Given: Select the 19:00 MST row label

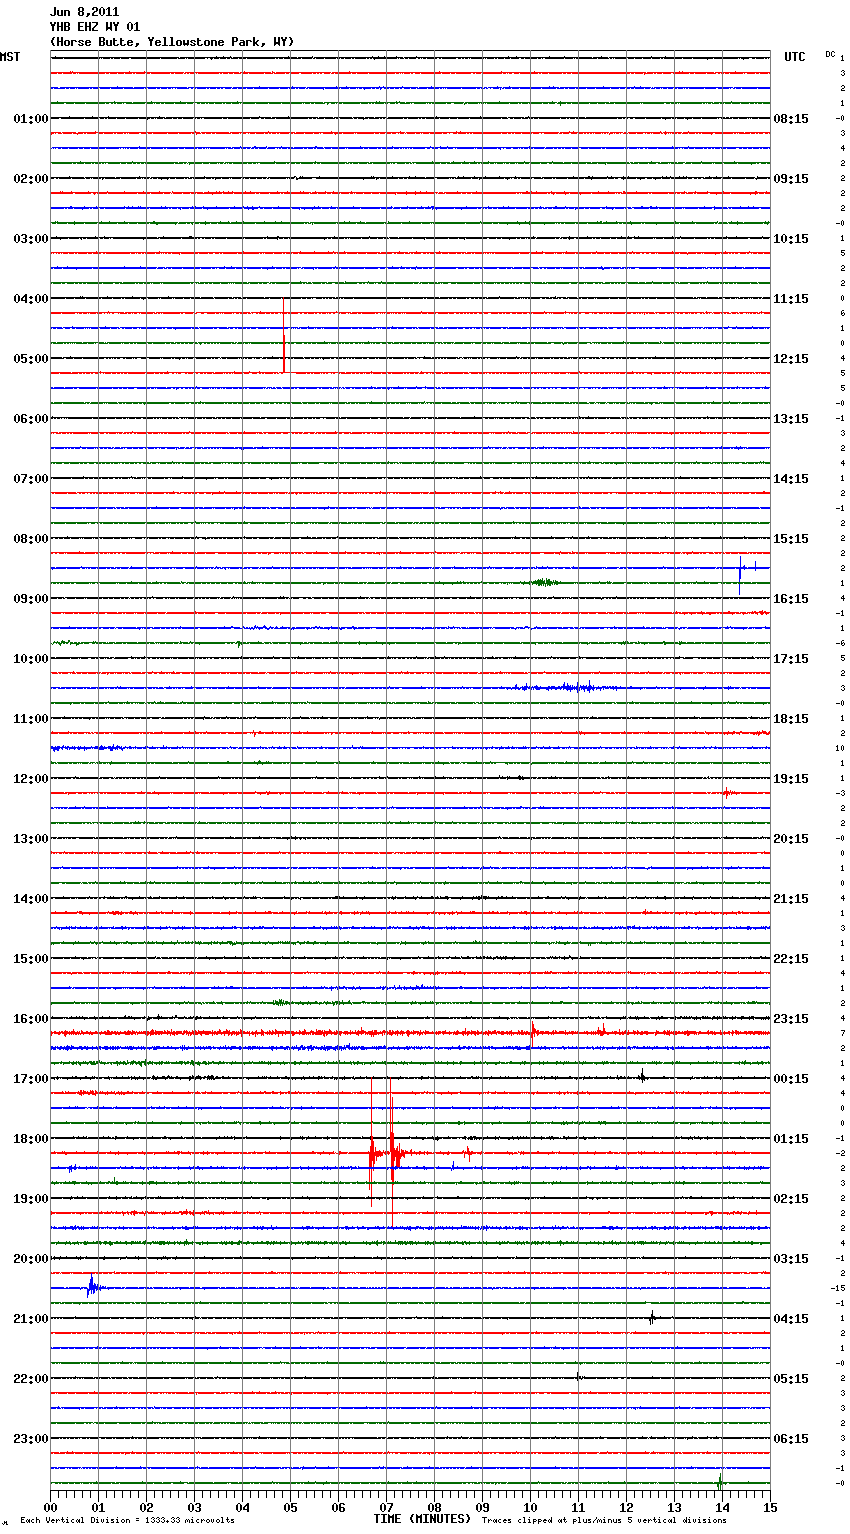Looking at the screenshot, I should point(31,1199).
